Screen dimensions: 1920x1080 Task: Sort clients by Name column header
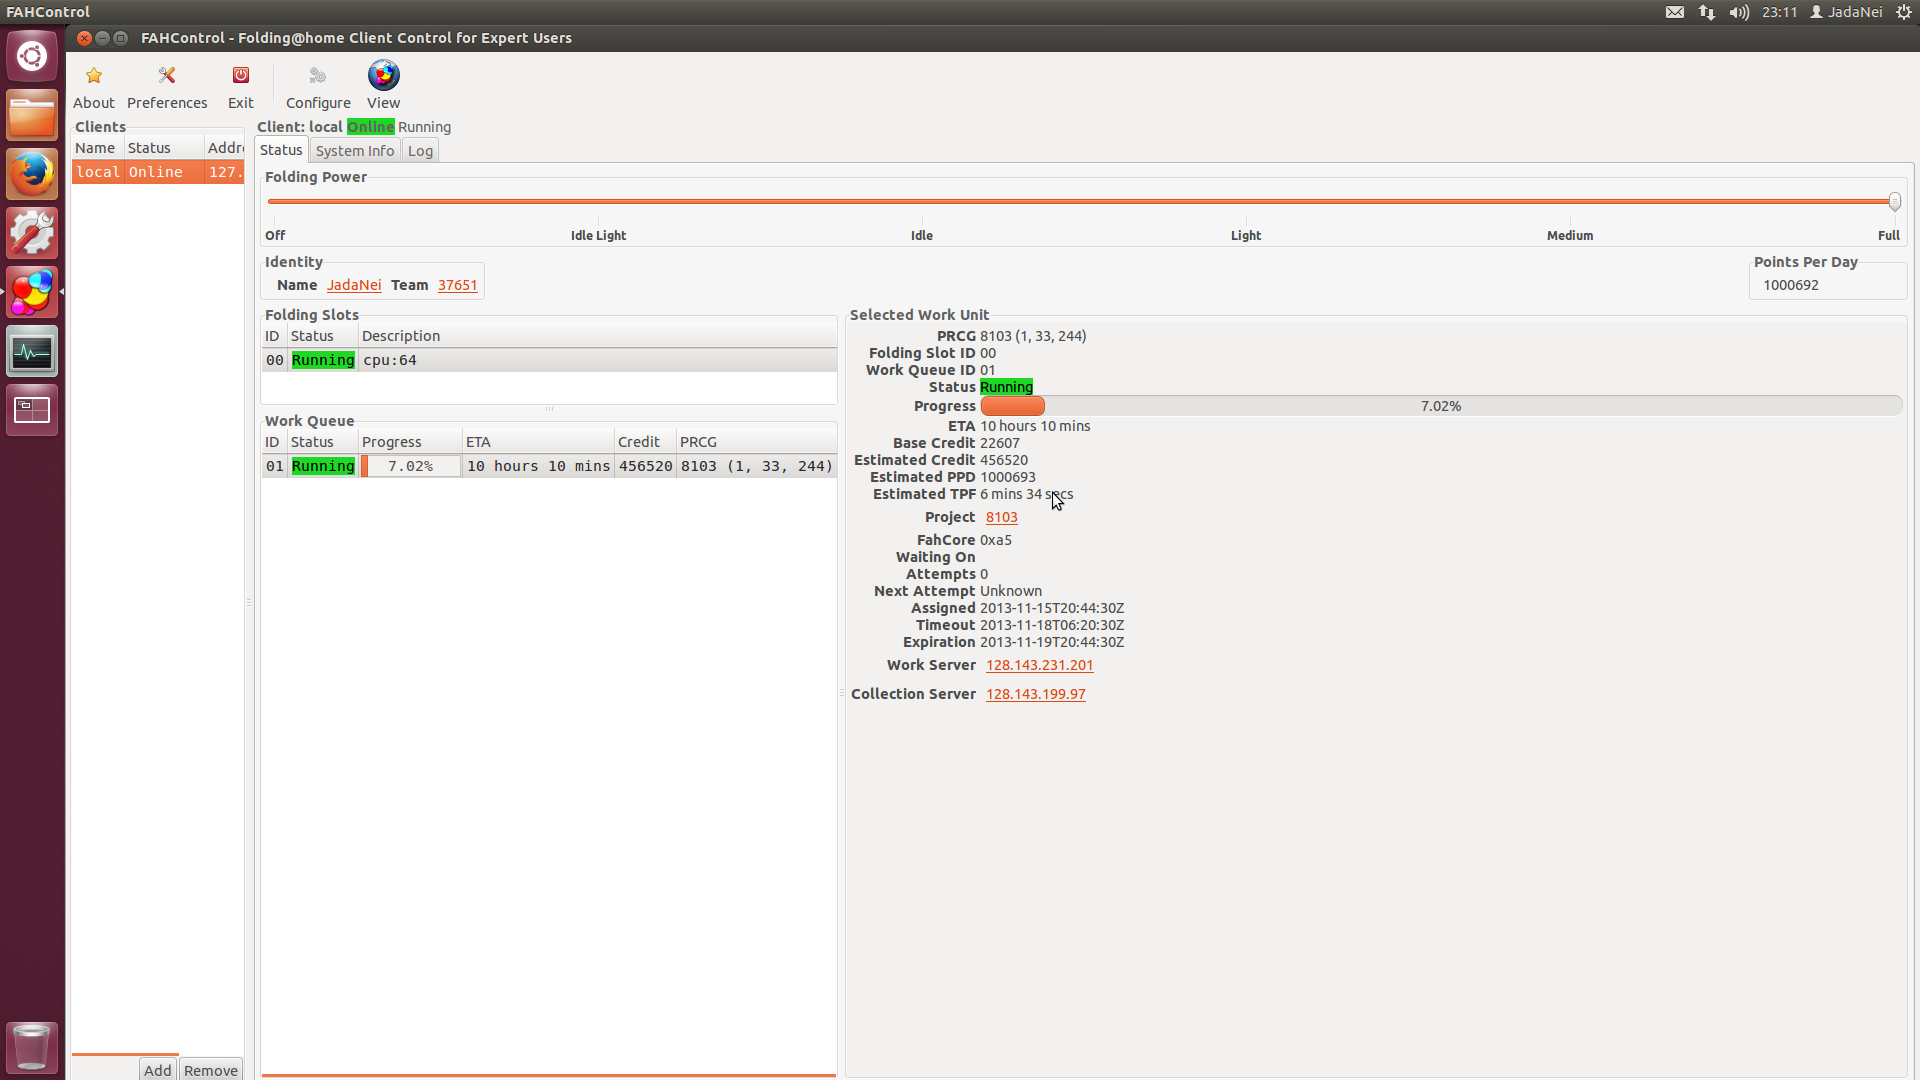pos(98,148)
